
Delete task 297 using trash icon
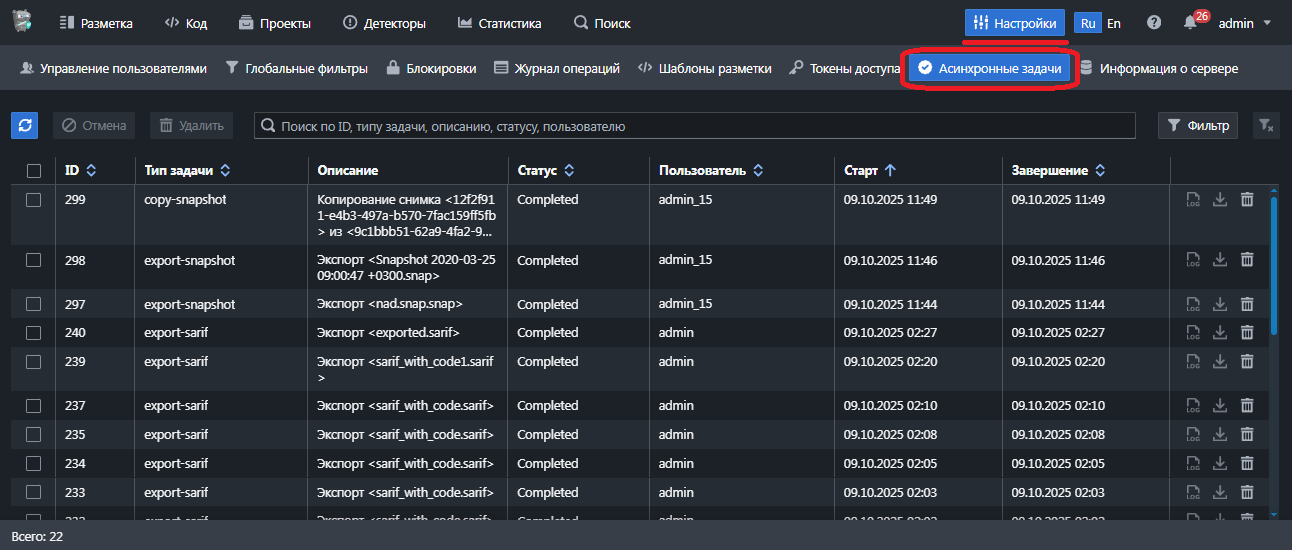coord(1247,304)
